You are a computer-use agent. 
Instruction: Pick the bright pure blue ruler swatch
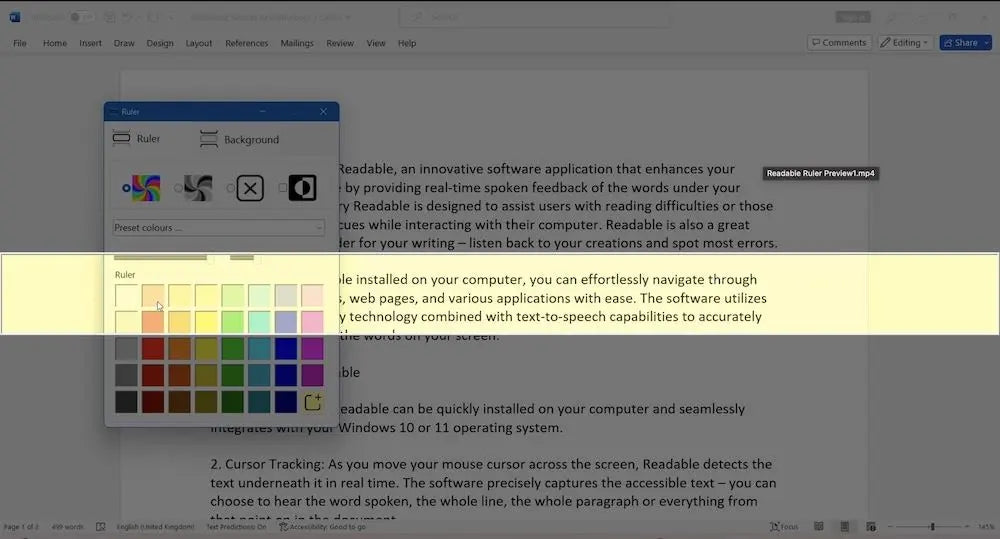286,349
